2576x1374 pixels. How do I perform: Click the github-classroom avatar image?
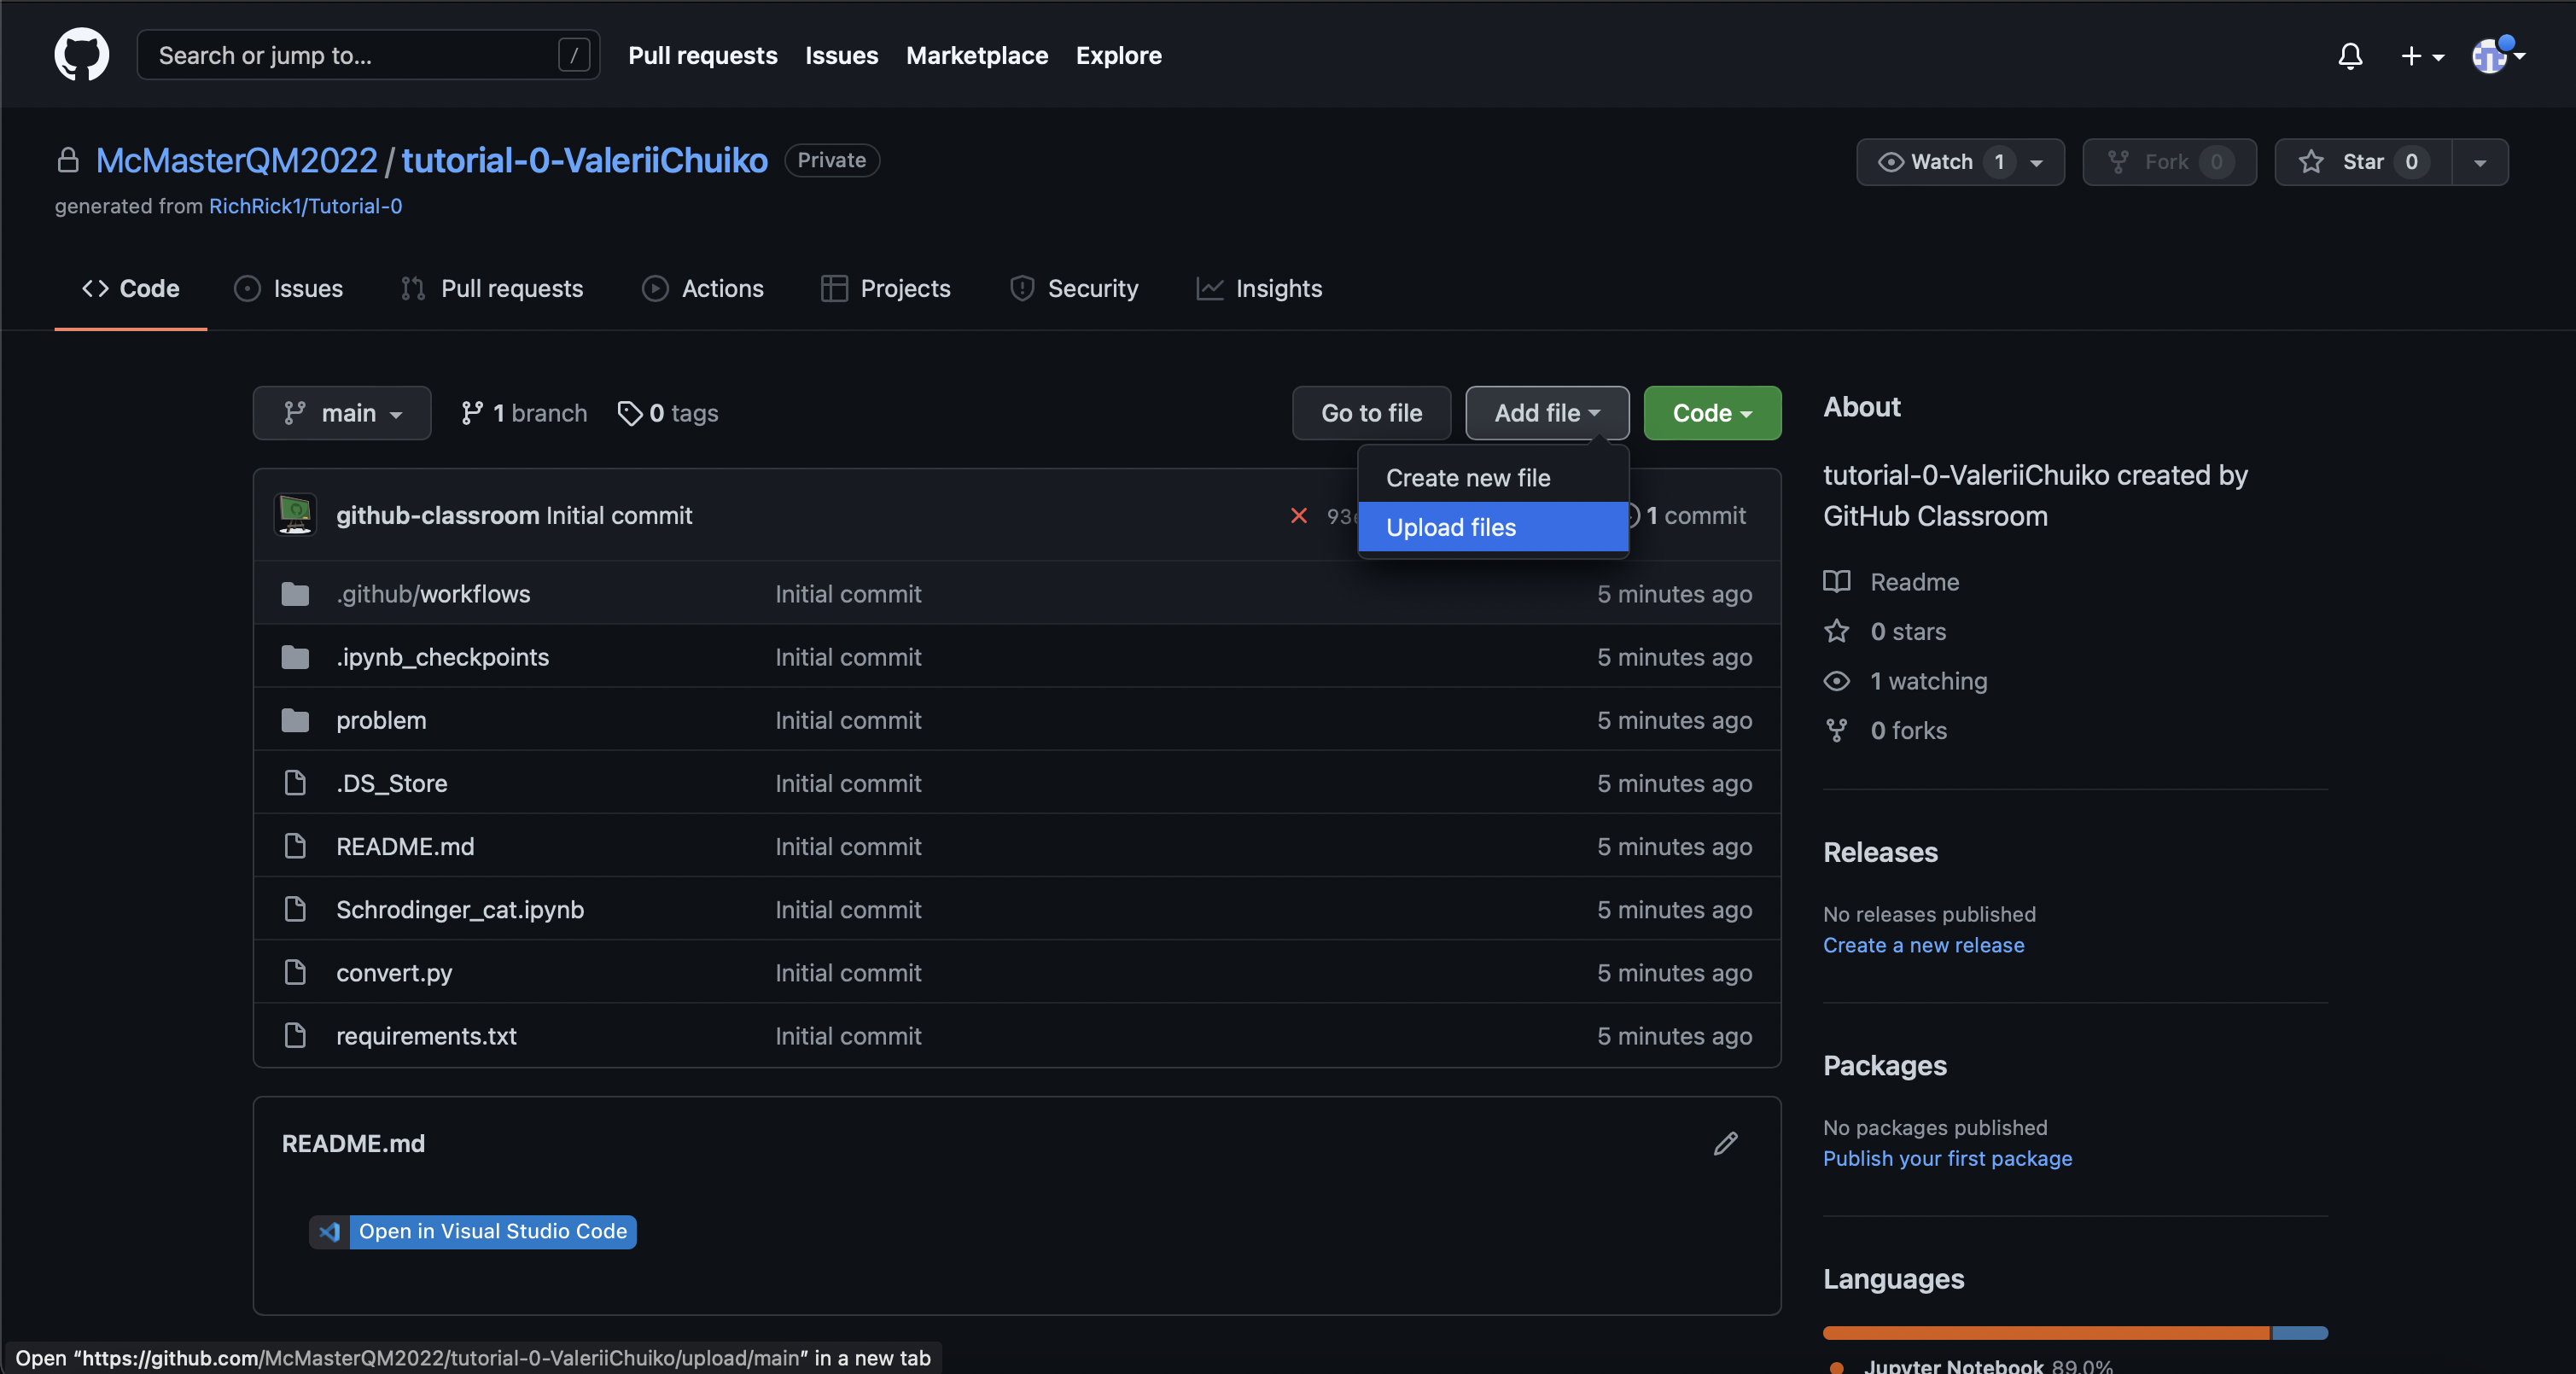pyautogui.click(x=295, y=515)
